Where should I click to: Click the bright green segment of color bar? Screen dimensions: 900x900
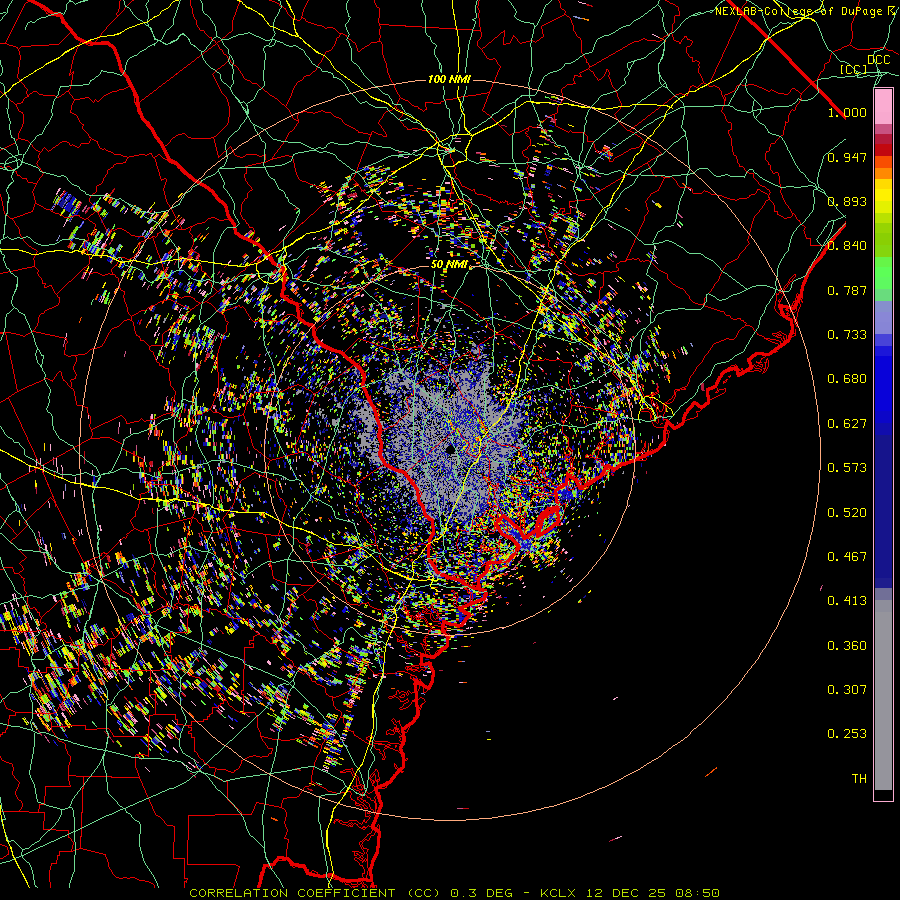pos(883,273)
